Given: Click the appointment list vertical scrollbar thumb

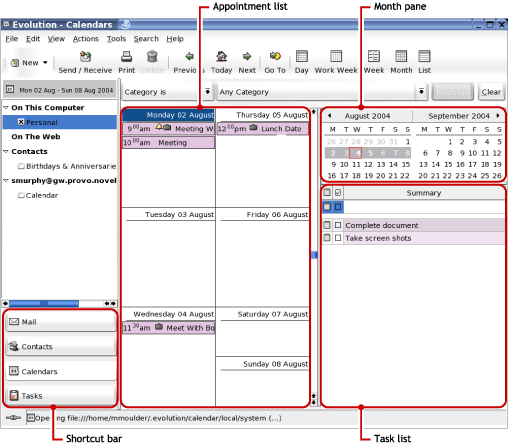Looking at the screenshot, I should click(314, 255).
